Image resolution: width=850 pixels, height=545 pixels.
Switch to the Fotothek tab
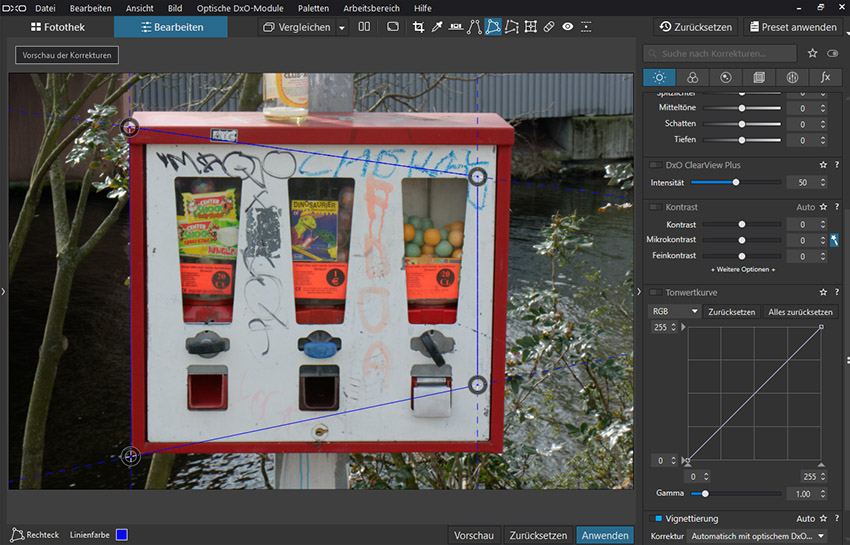57,27
